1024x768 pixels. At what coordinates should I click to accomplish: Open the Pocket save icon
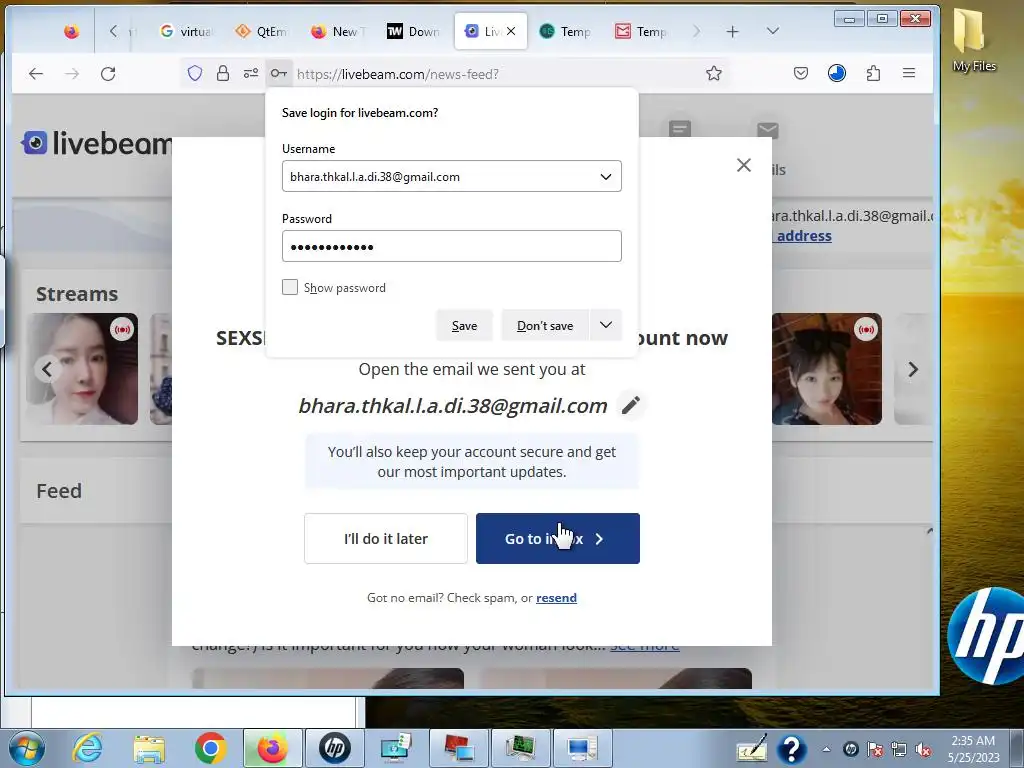pyautogui.click(x=801, y=74)
